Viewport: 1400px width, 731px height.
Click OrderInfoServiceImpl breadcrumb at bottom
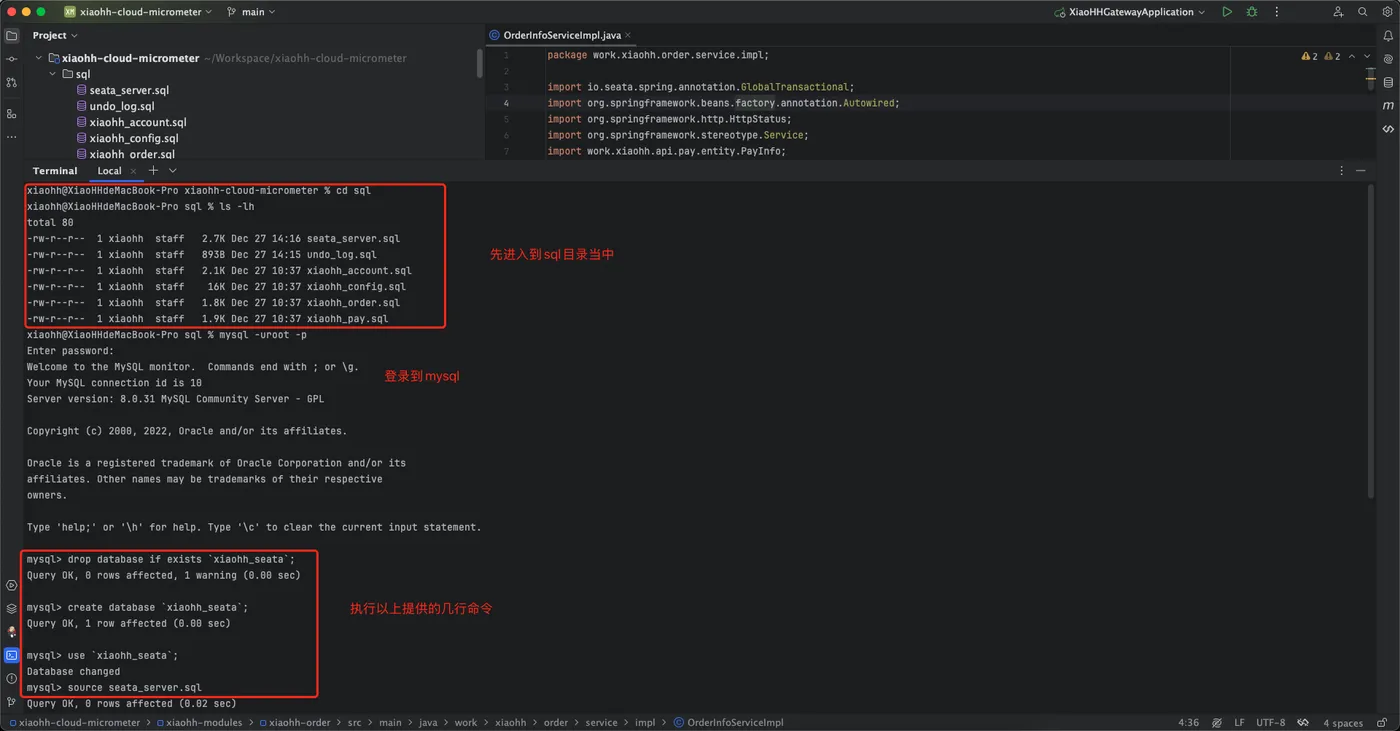729,722
